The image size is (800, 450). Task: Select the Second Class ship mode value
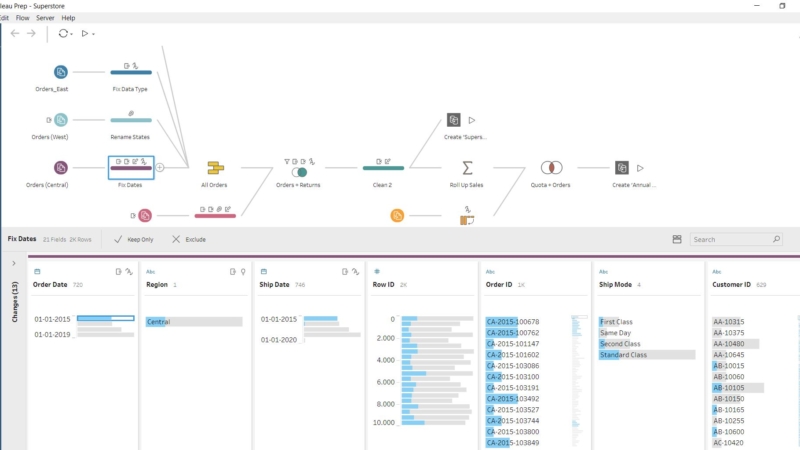(620, 344)
